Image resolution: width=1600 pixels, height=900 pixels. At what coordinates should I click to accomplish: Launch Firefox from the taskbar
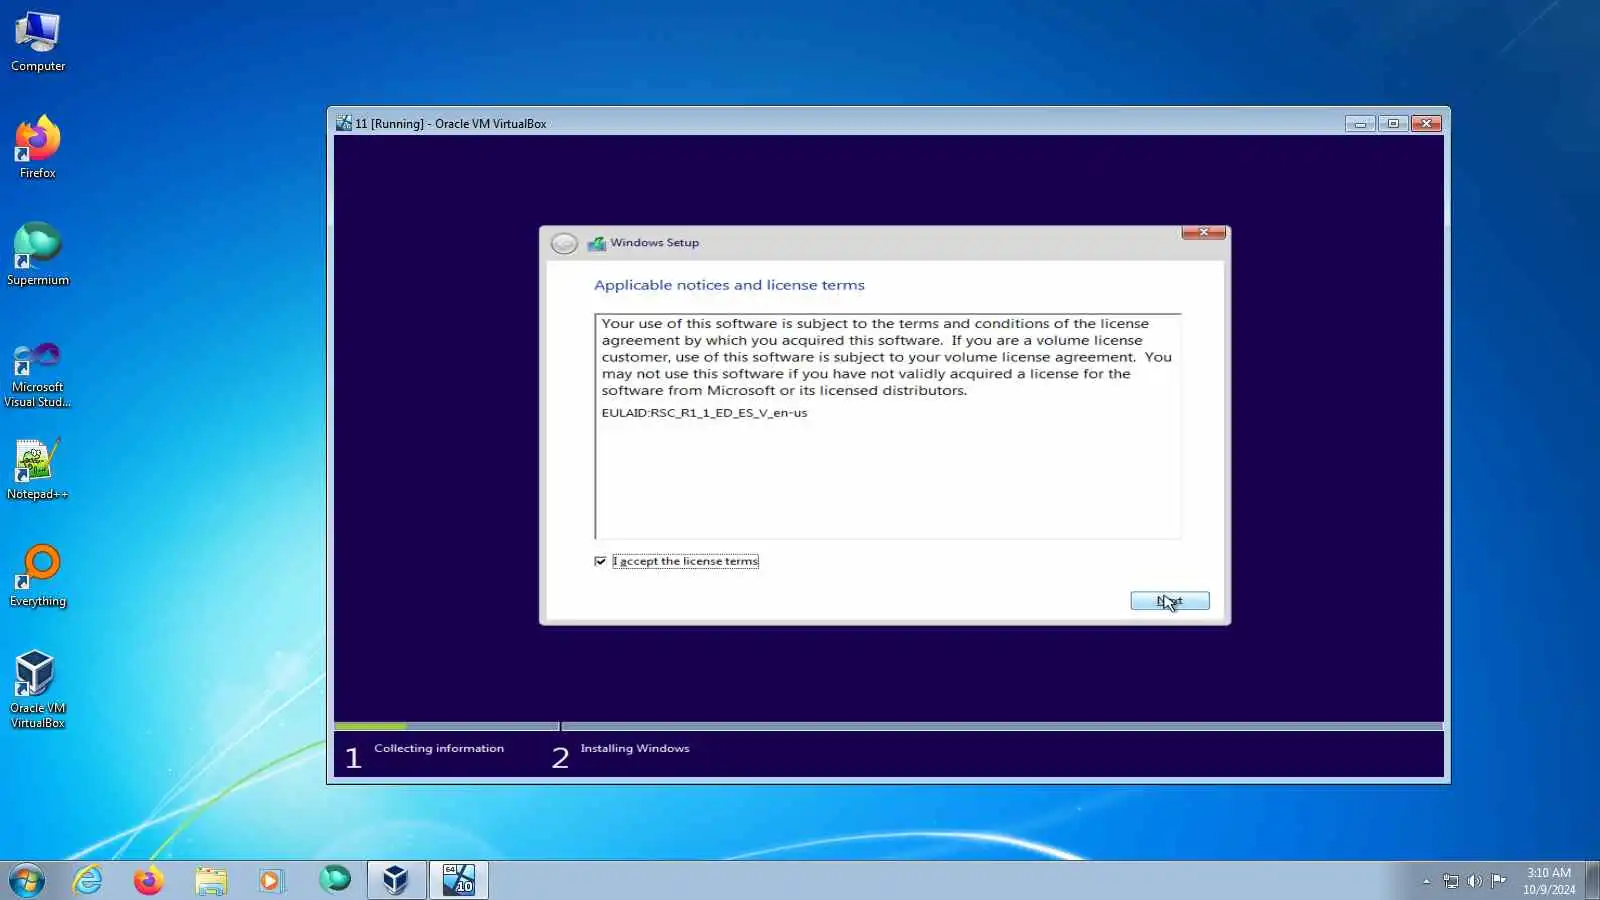[149, 880]
